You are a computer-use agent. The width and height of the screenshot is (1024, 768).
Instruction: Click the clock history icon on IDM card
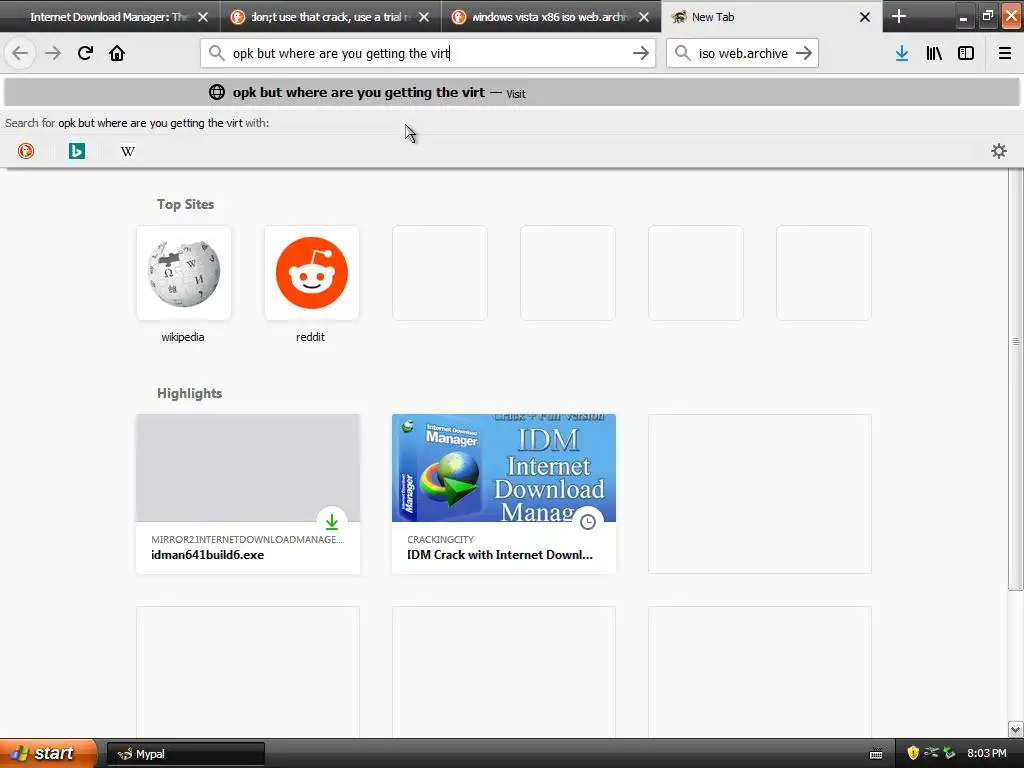[588, 522]
